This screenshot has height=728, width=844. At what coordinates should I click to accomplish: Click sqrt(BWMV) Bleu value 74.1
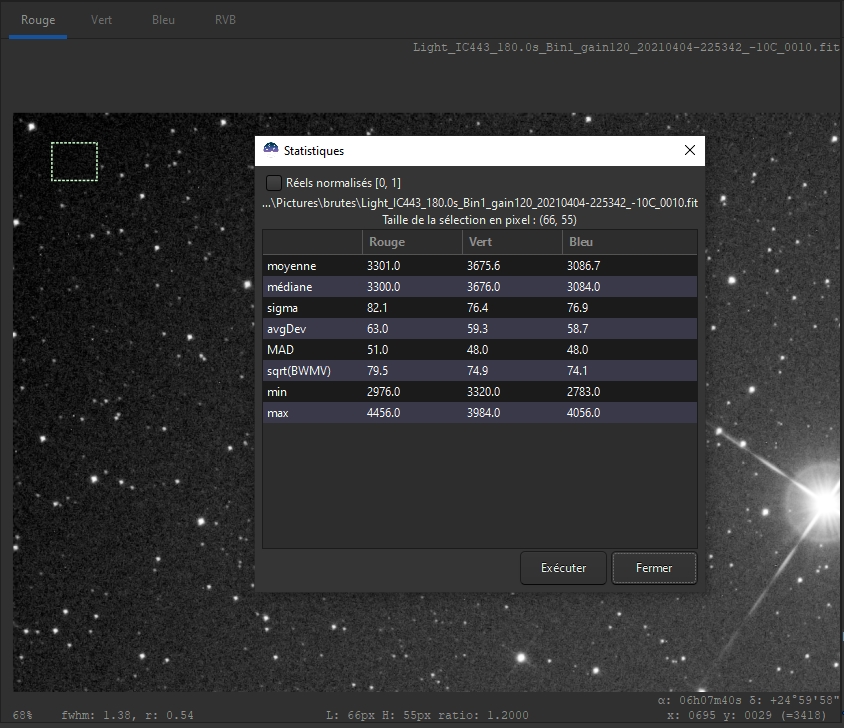tap(577, 371)
